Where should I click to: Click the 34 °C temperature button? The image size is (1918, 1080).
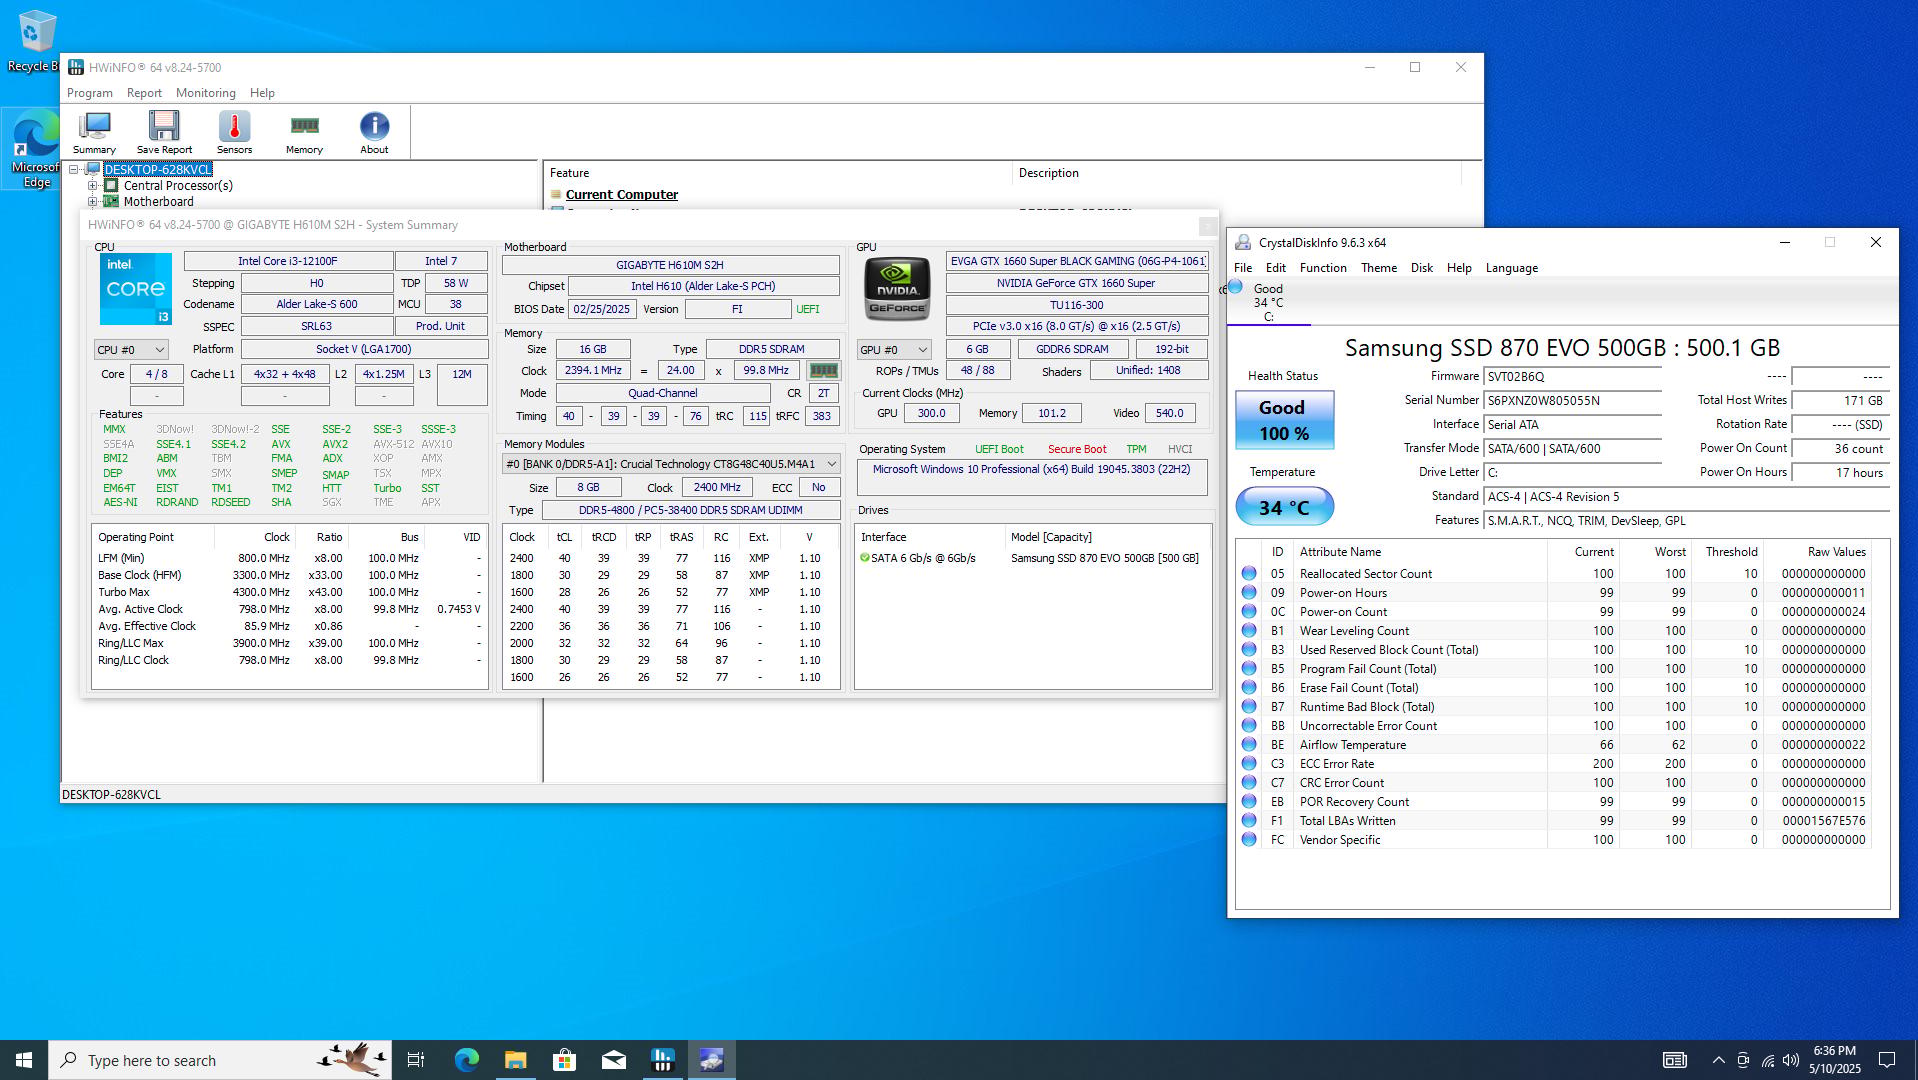coord(1285,507)
